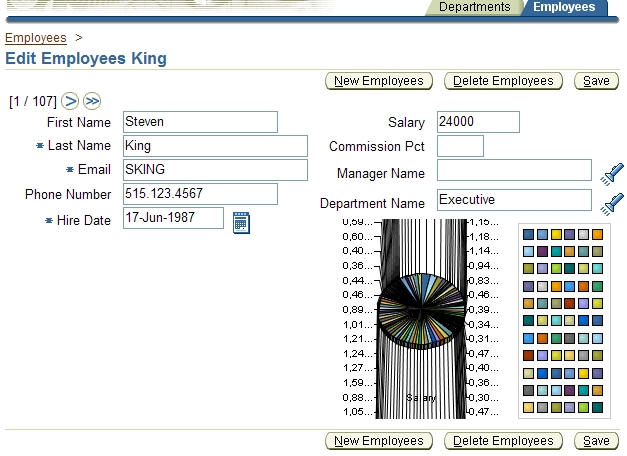Click the record counter text [1 / 107]
Screen dimensions: 627x456
(33, 101)
